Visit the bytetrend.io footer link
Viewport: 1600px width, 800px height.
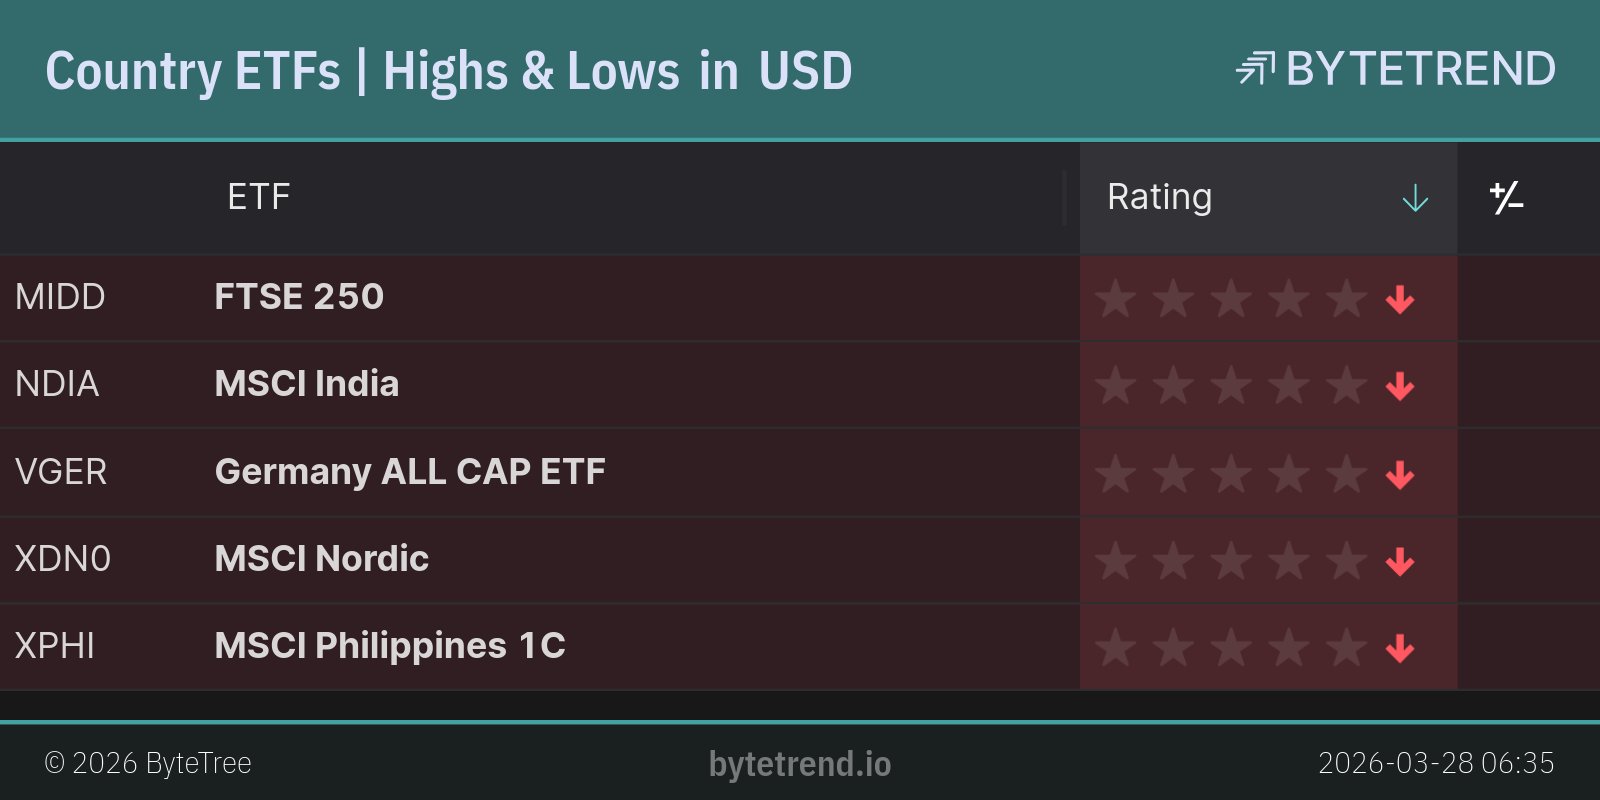(x=800, y=764)
